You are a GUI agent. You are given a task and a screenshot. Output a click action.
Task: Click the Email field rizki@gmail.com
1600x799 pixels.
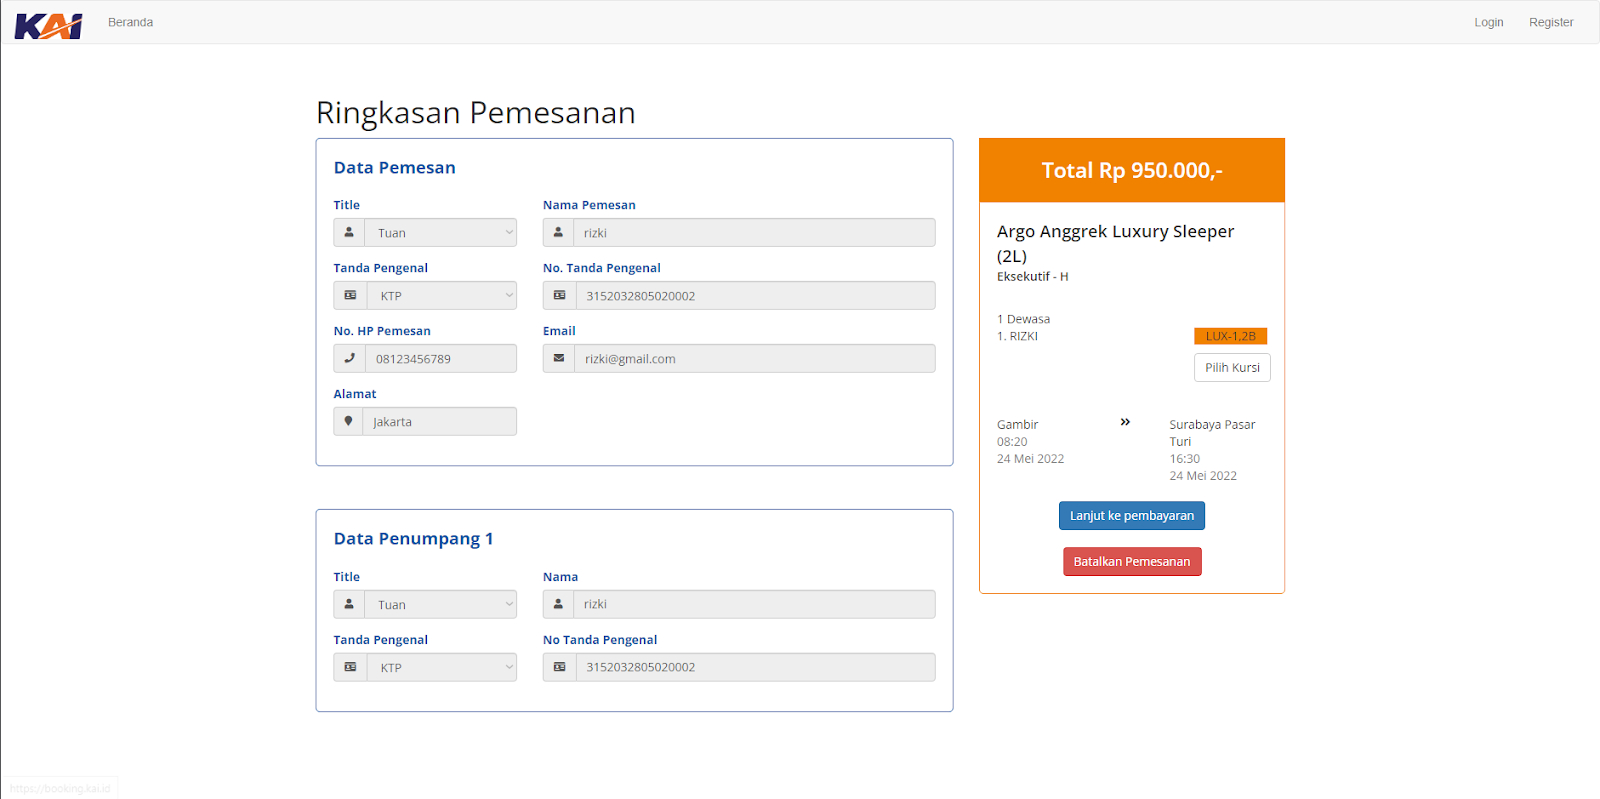755,358
